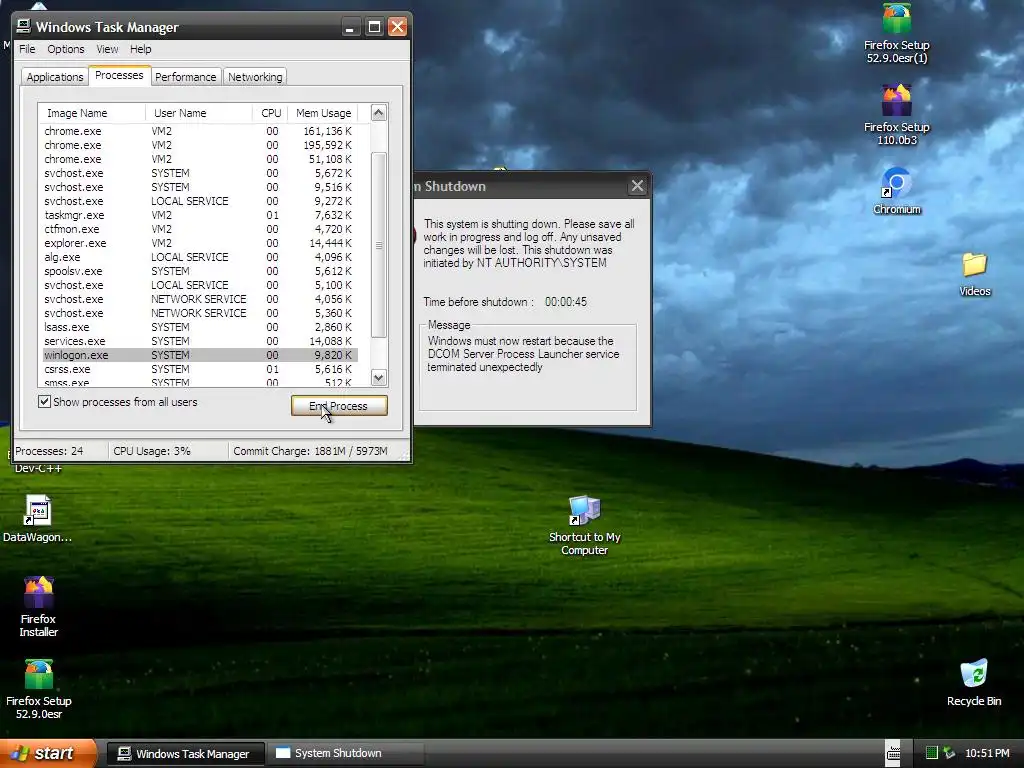Open Firefox Setup 52.9.0esr(1) desktop icon
The width and height of the screenshot is (1024, 768).
(897, 33)
